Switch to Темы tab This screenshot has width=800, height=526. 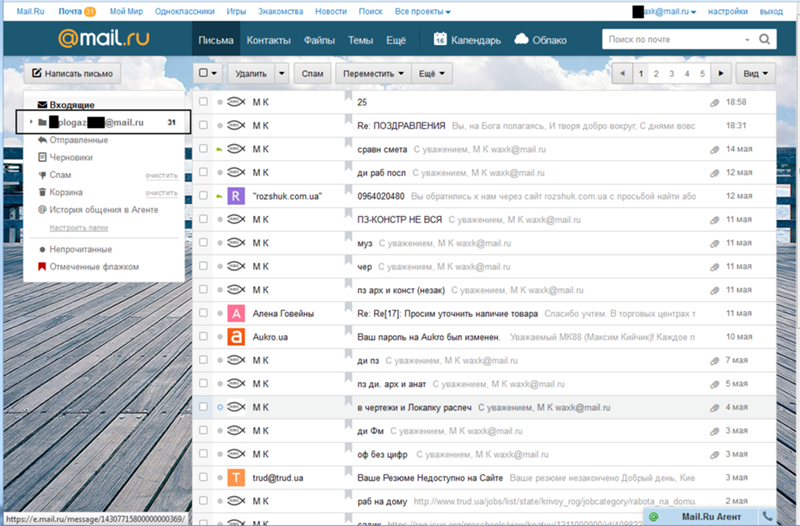(360, 40)
